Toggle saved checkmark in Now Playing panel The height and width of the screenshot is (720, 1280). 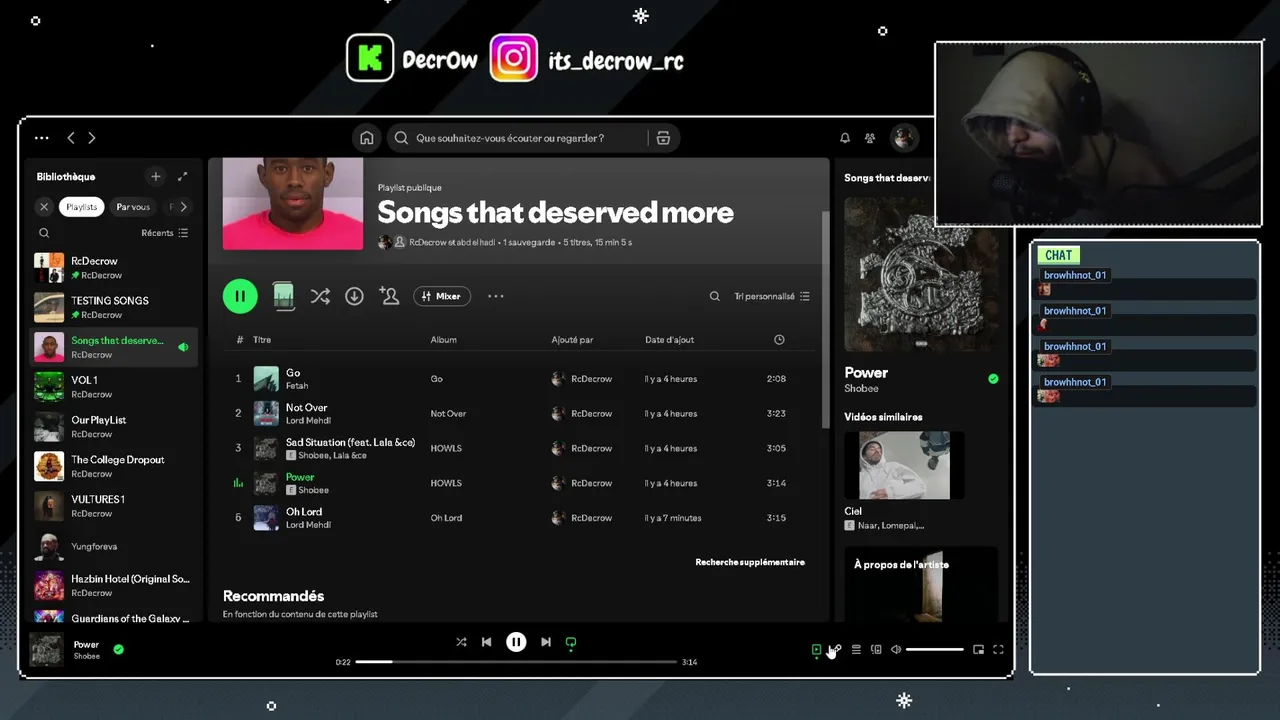click(993, 379)
